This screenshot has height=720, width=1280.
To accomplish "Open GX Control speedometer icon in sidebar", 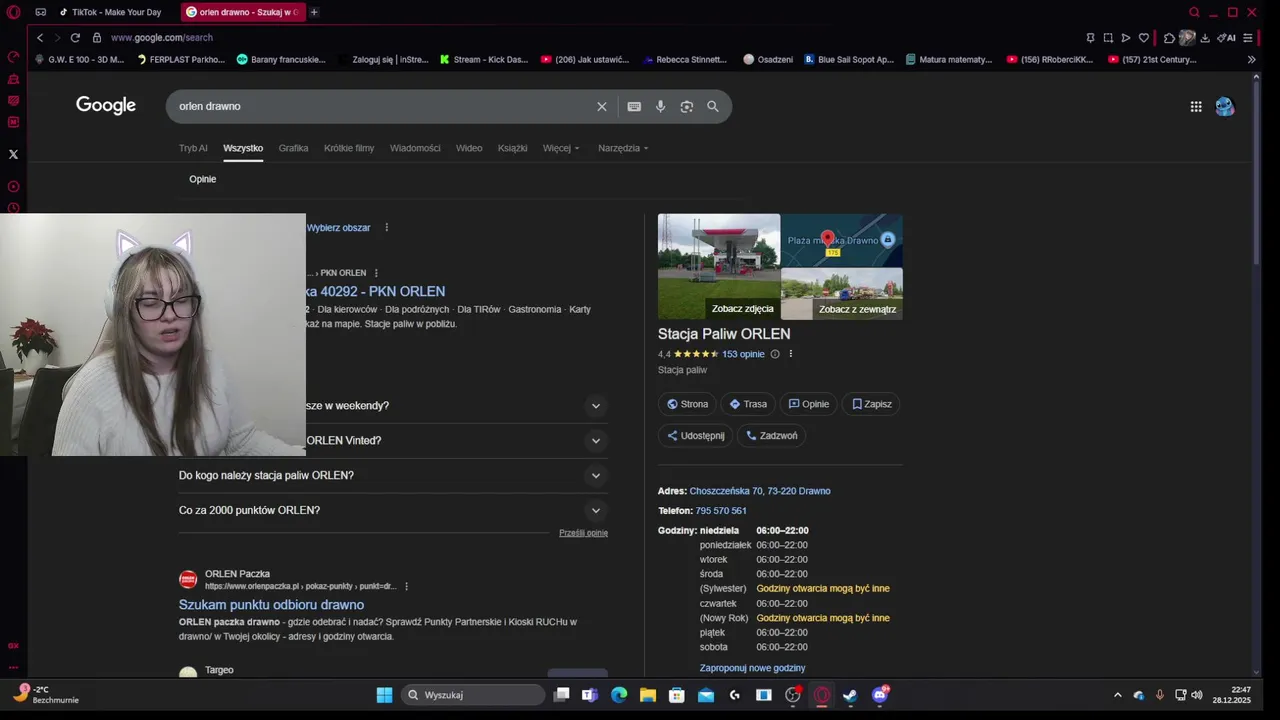I will pos(13,57).
